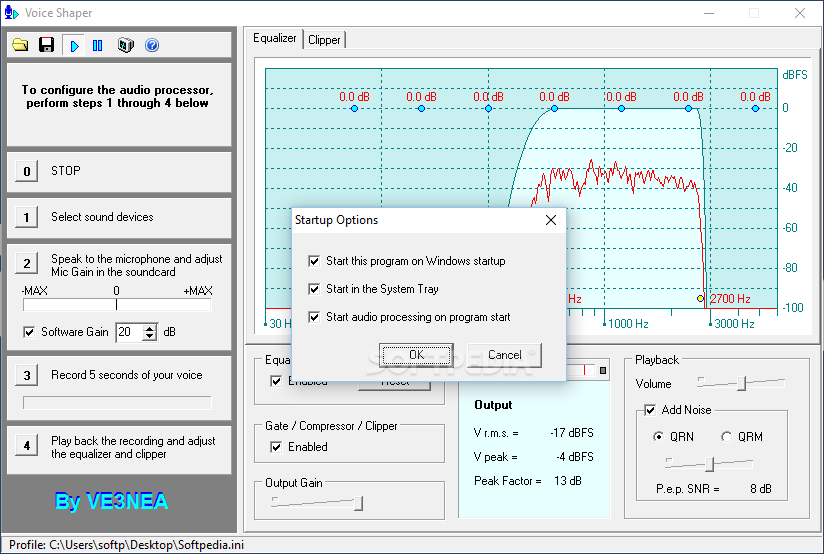This screenshot has width=824, height=554.
Task: Click step 4 play back recording button
Action: pyautogui.click(x=26, y=446)
